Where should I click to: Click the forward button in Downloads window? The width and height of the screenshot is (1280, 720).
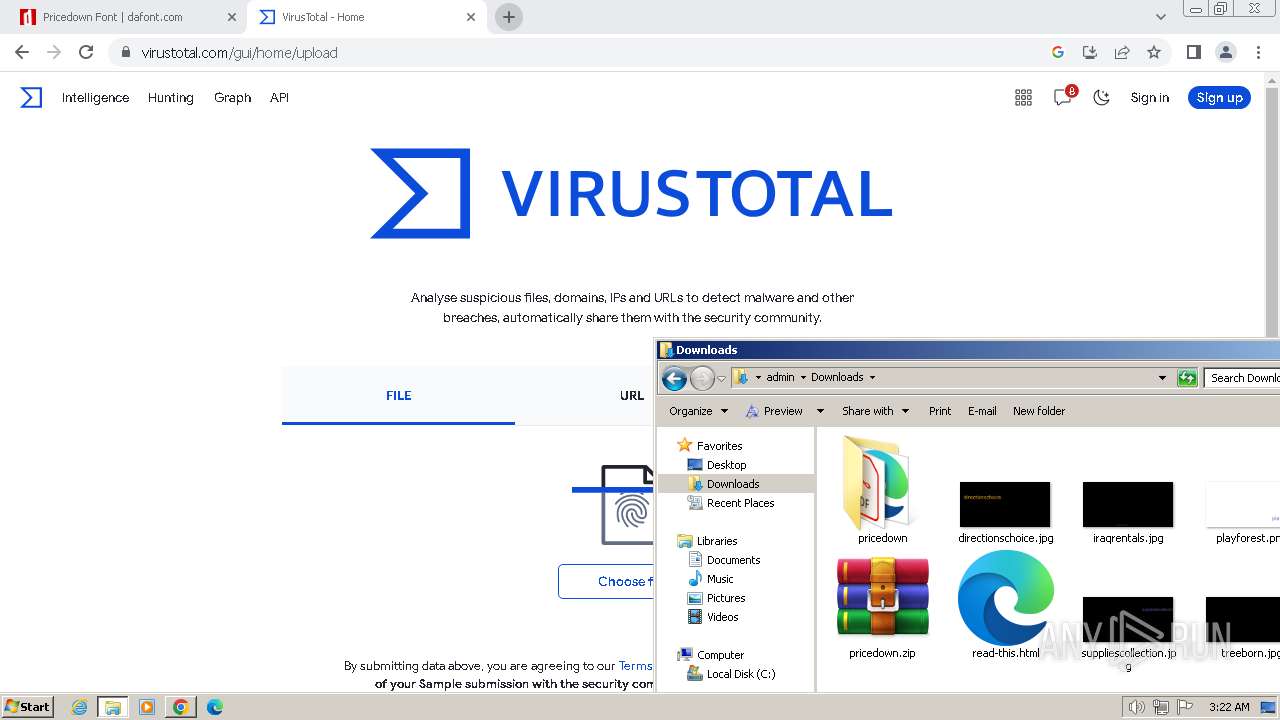coord(702,378)
